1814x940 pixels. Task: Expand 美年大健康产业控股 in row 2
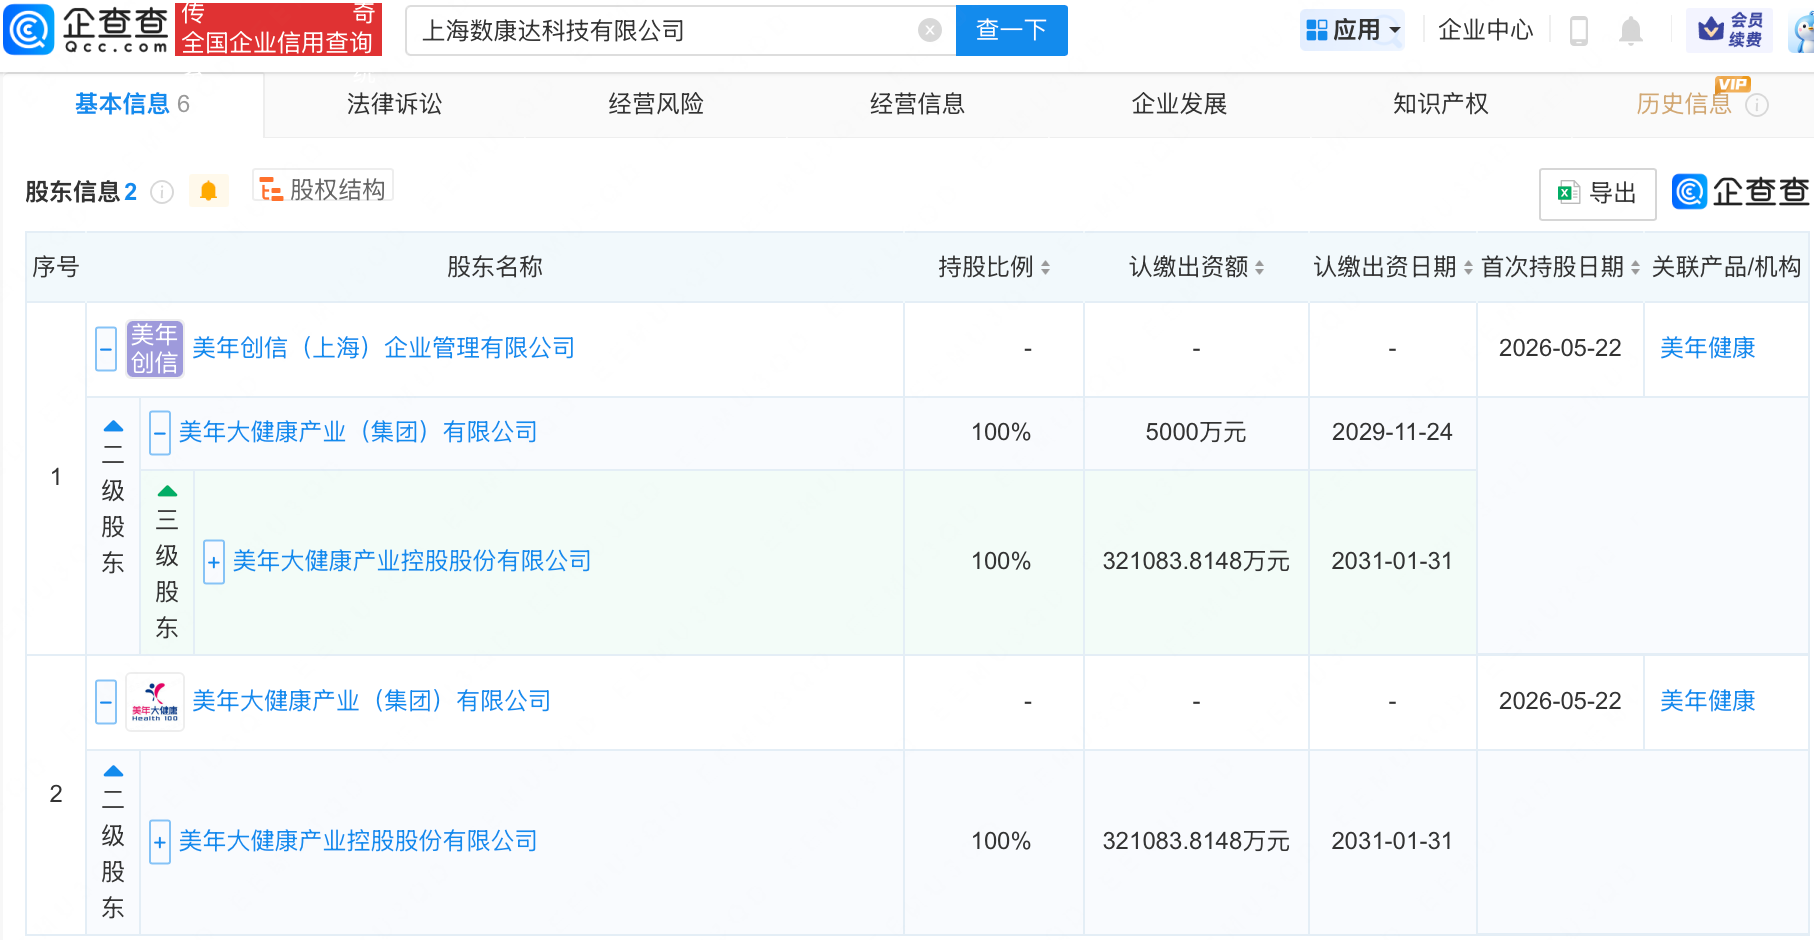(160, 842)
